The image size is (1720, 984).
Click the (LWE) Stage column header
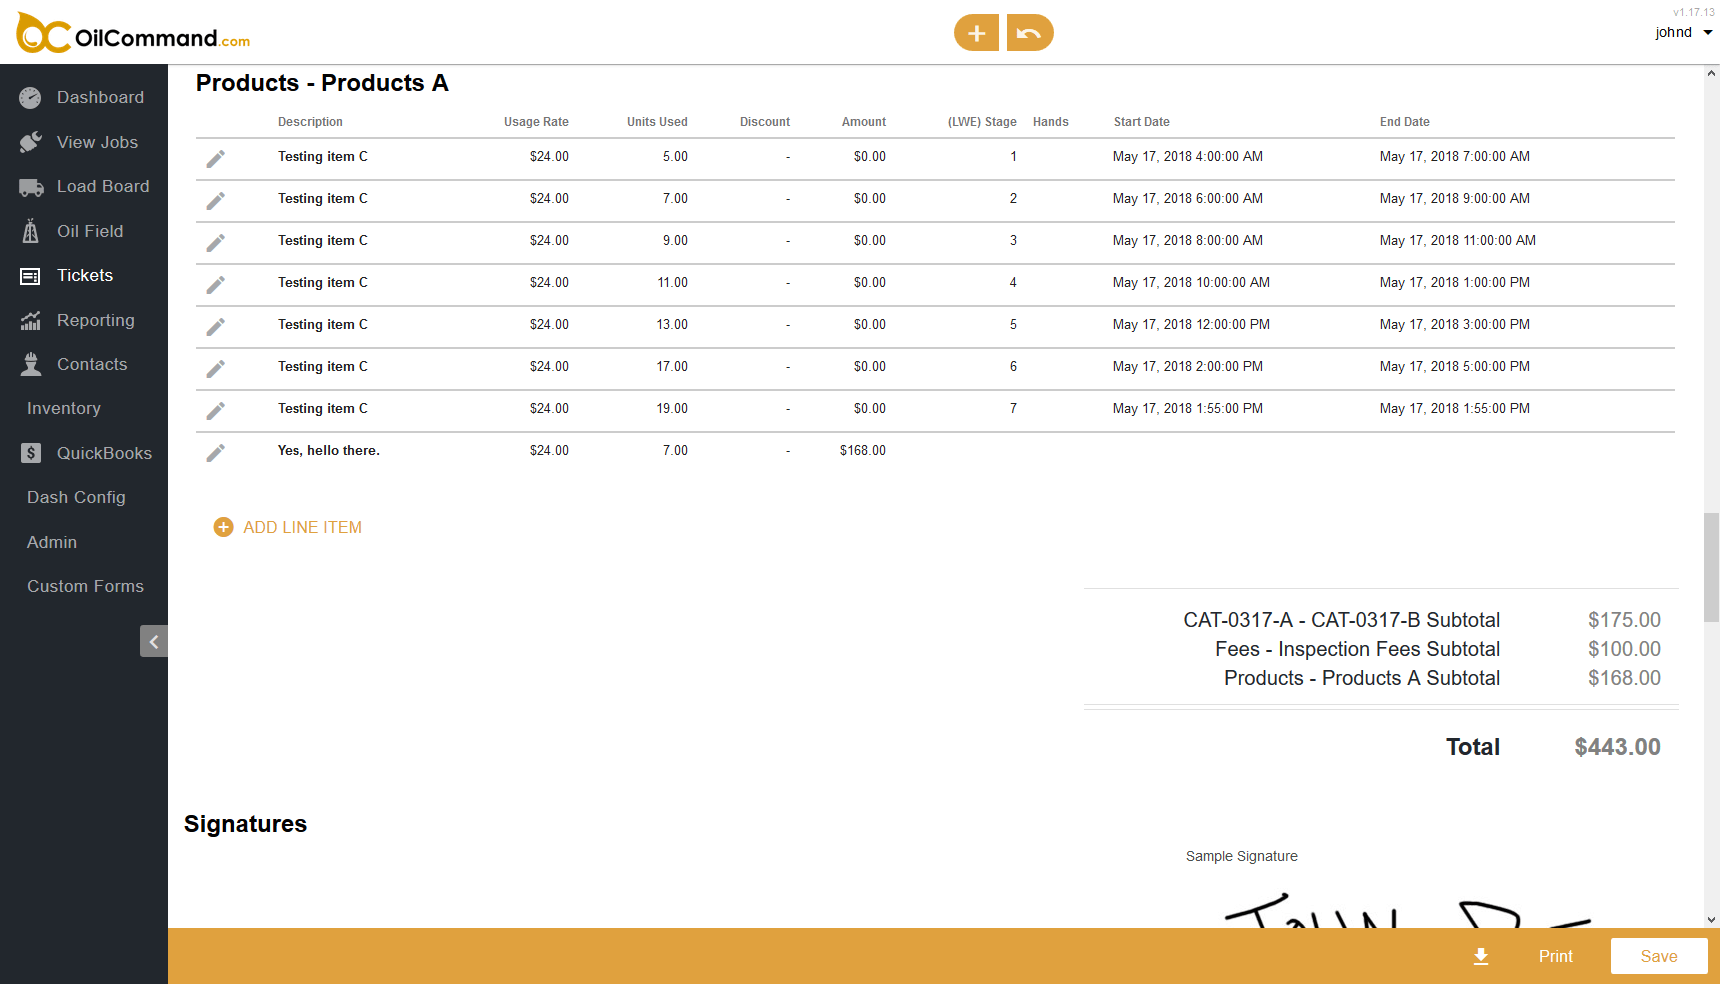tap(982, 122)
